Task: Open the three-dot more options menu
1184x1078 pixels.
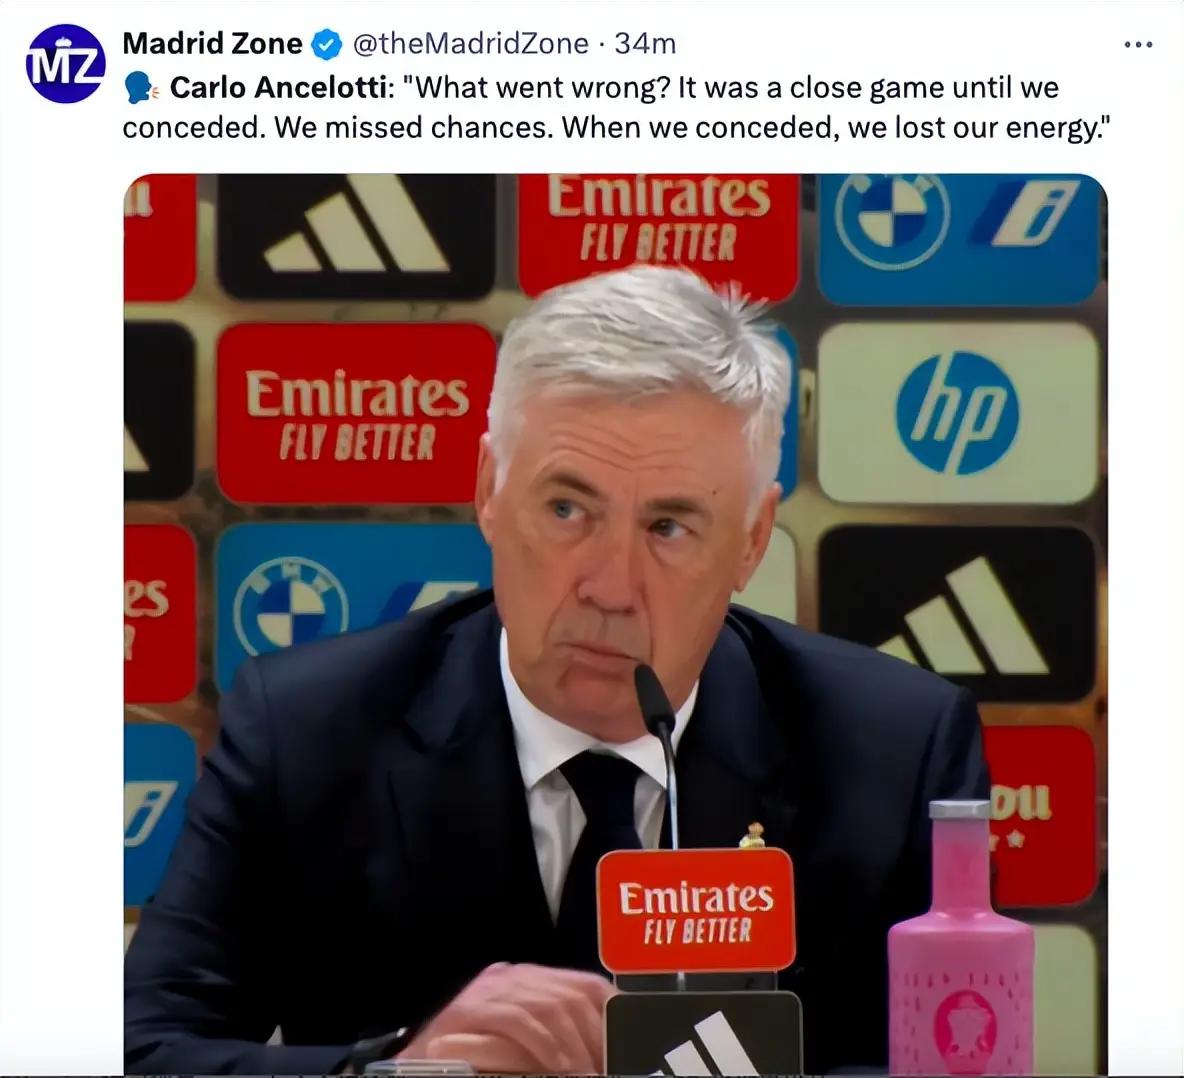Action: coord(1138,45)
